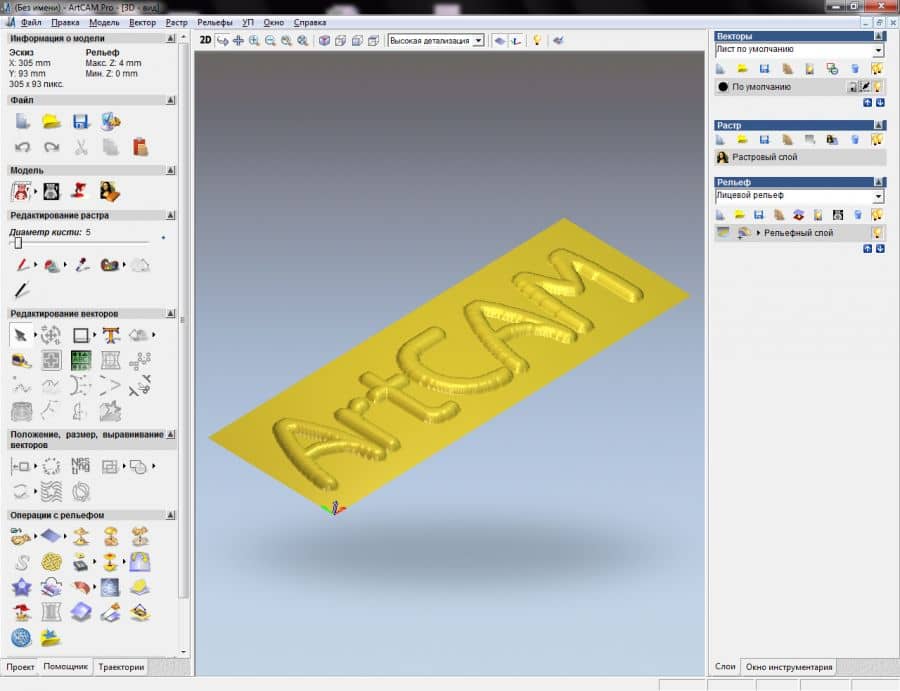Click the redo arrow in the Файл section
The height and width of the screenshot is (691, 900).
52,147
